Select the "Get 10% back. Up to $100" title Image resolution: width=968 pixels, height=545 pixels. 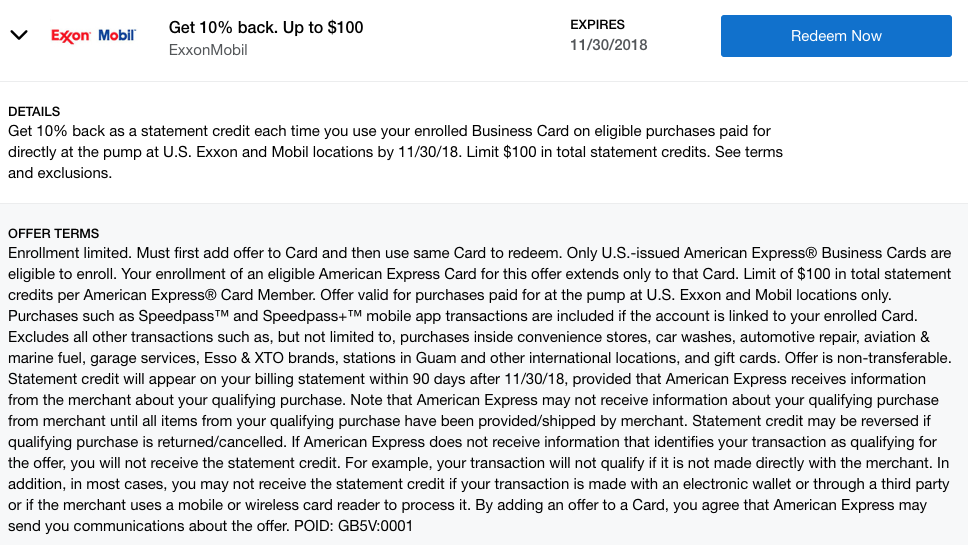266,27
